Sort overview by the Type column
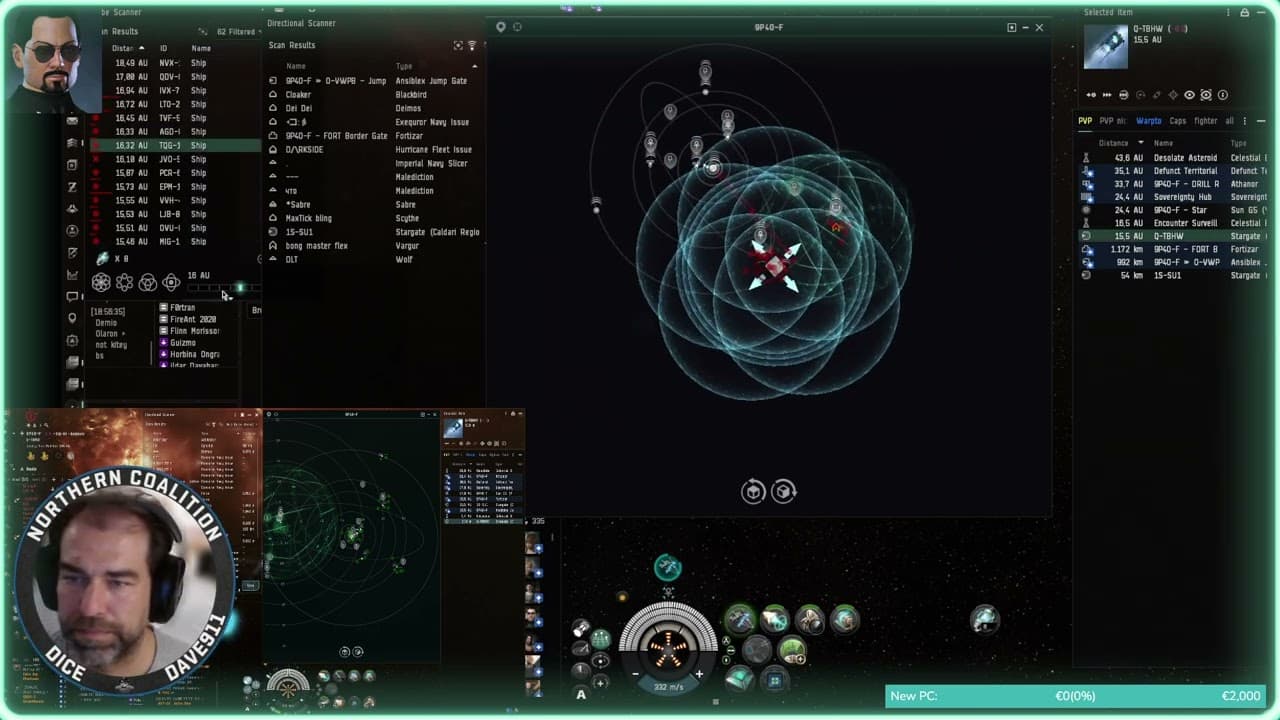 1239,143
